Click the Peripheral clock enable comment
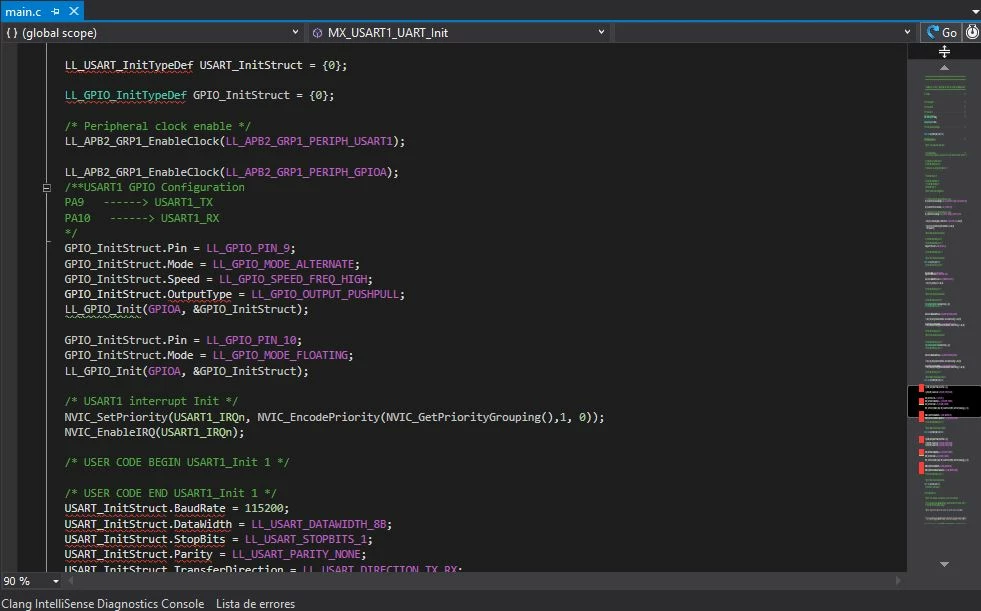Image resolution: width=981 pixels, height=611 pixels. pos(158,126)
